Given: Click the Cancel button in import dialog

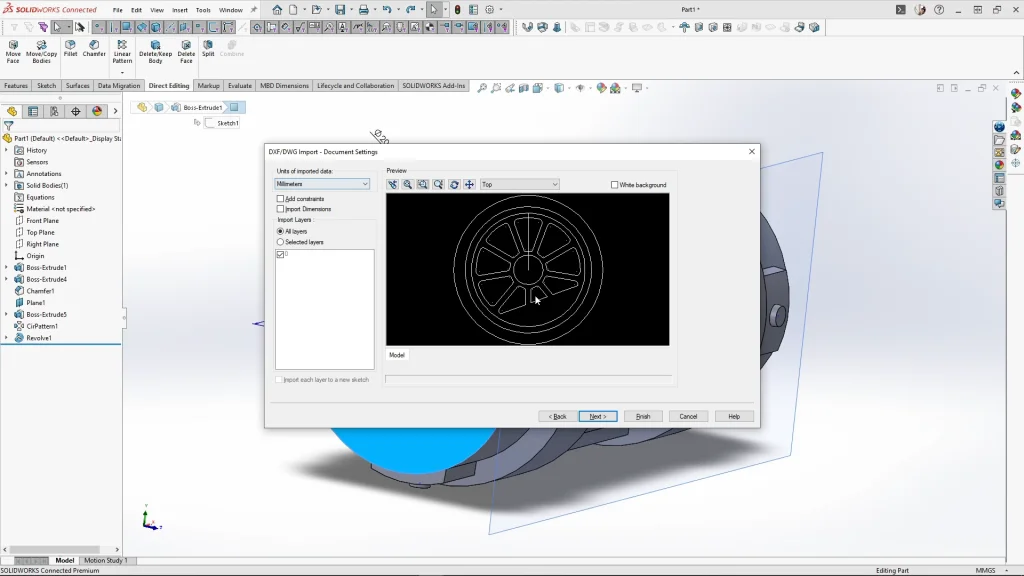Looking at the screenshot, I should [x=688, y=416].
